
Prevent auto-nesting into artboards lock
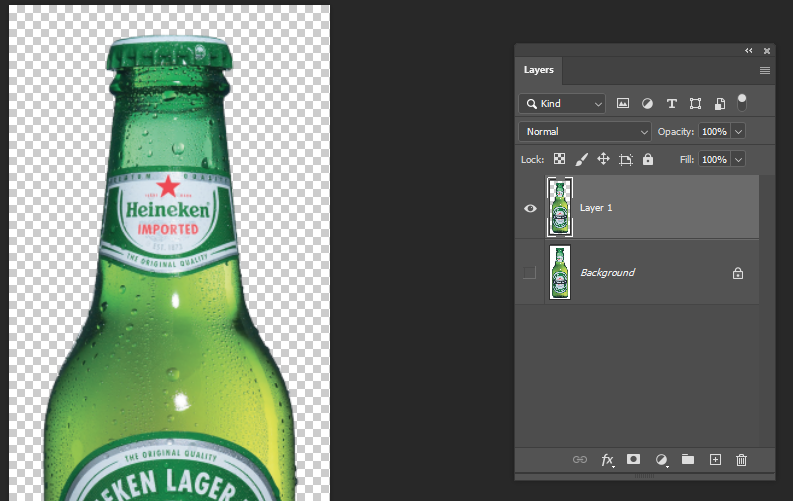coord(626,160)
